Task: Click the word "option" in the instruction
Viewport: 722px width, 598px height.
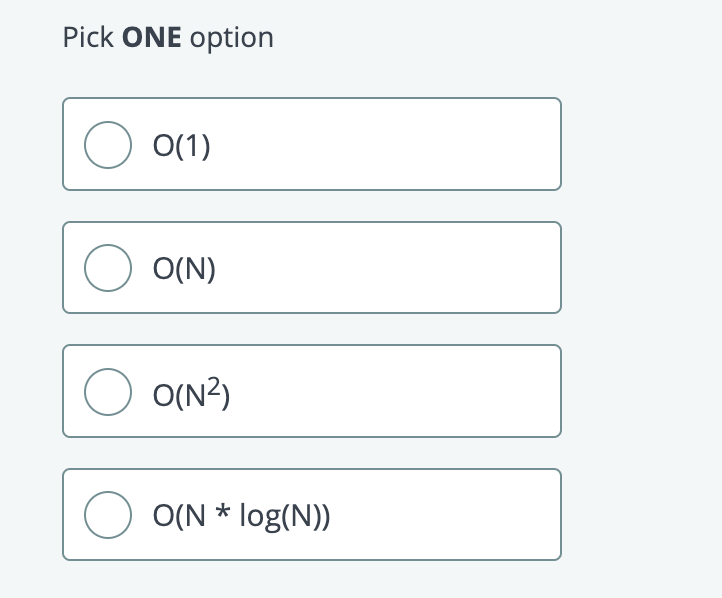Action: [x=231, y=38]
